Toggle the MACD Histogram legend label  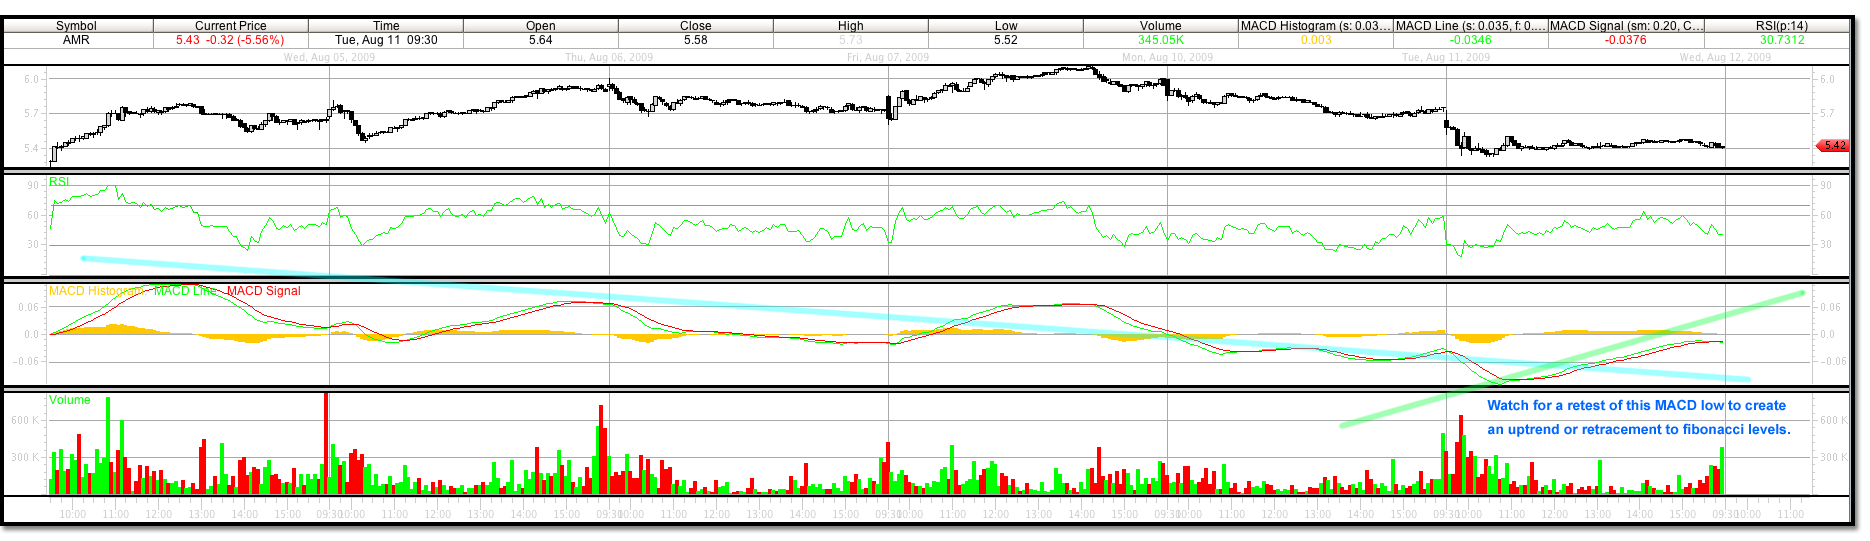pos(95,291)
